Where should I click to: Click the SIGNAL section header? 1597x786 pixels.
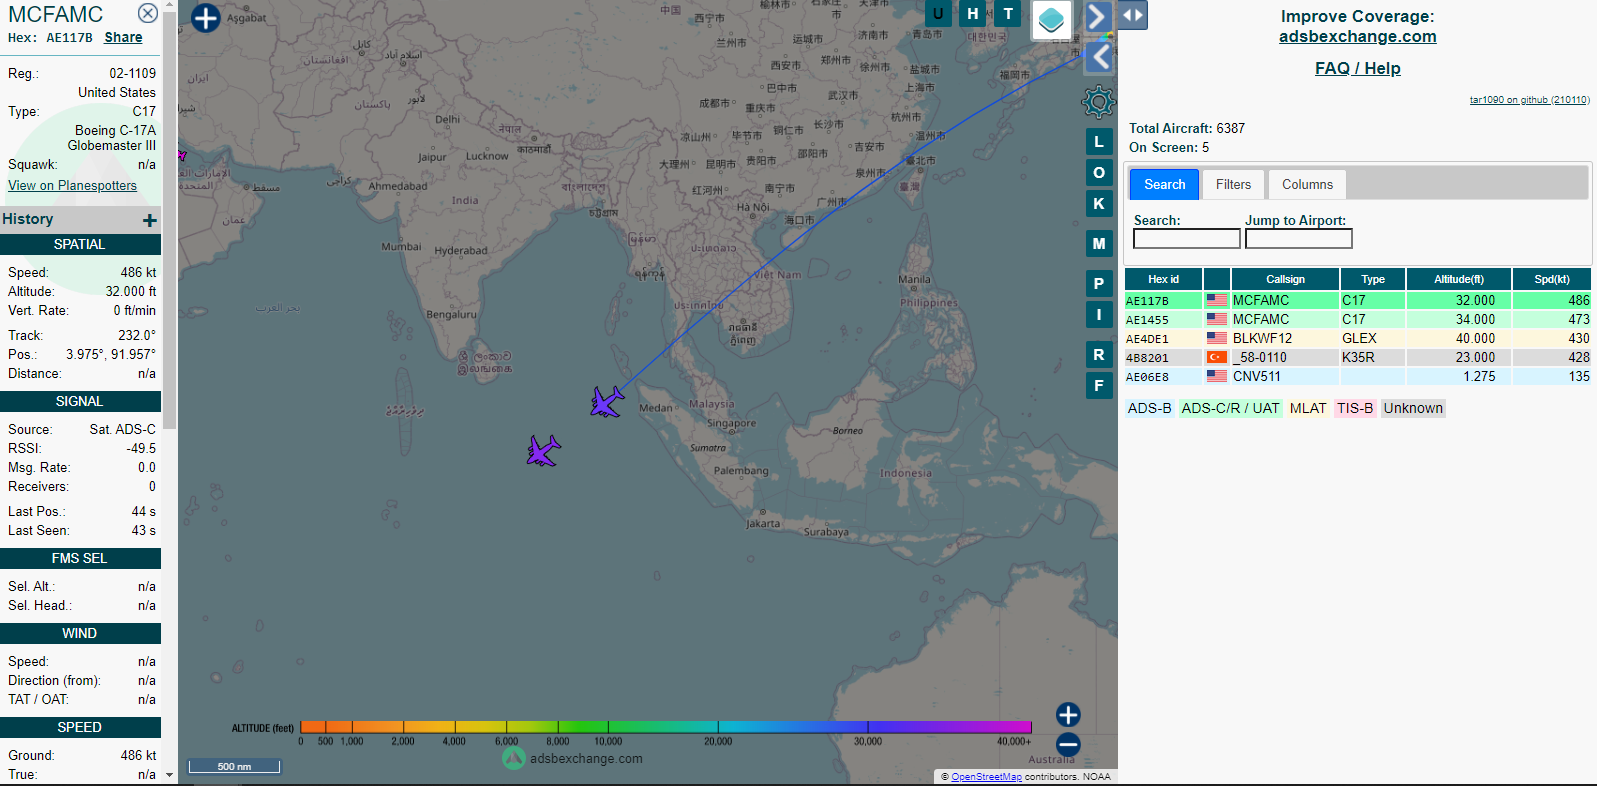80,401
